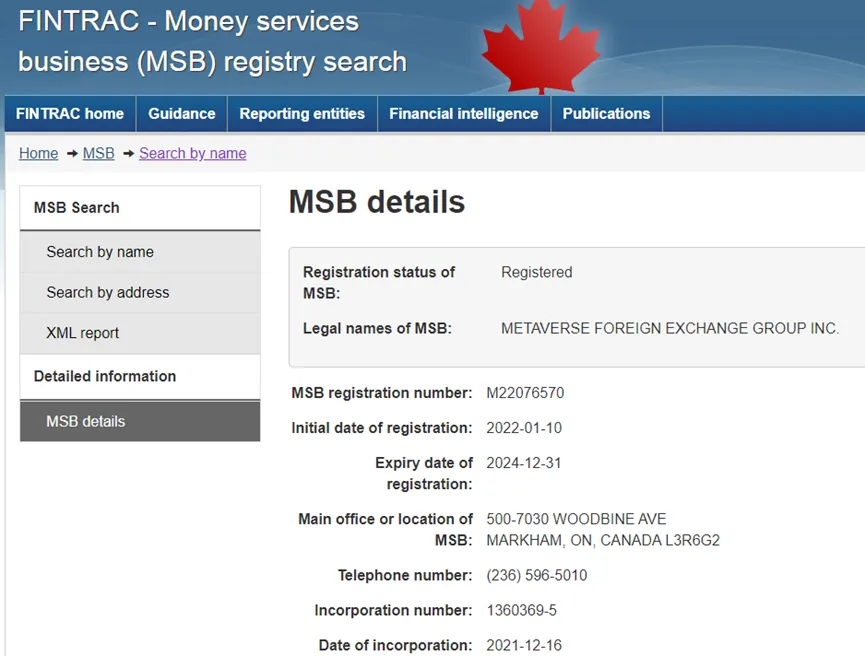Follow the MSB breadcrumb link
The width and height of the screenshot is (865, 656).
99,153
